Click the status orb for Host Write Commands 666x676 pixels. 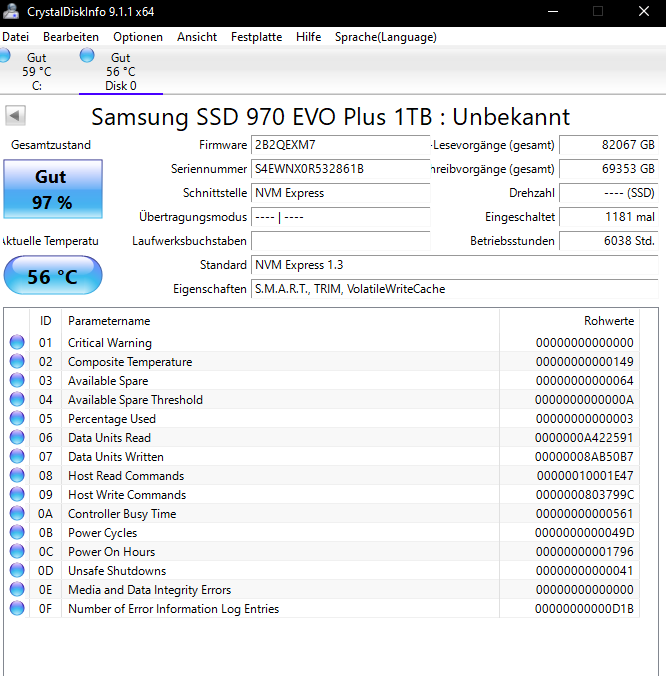(17, 494)
